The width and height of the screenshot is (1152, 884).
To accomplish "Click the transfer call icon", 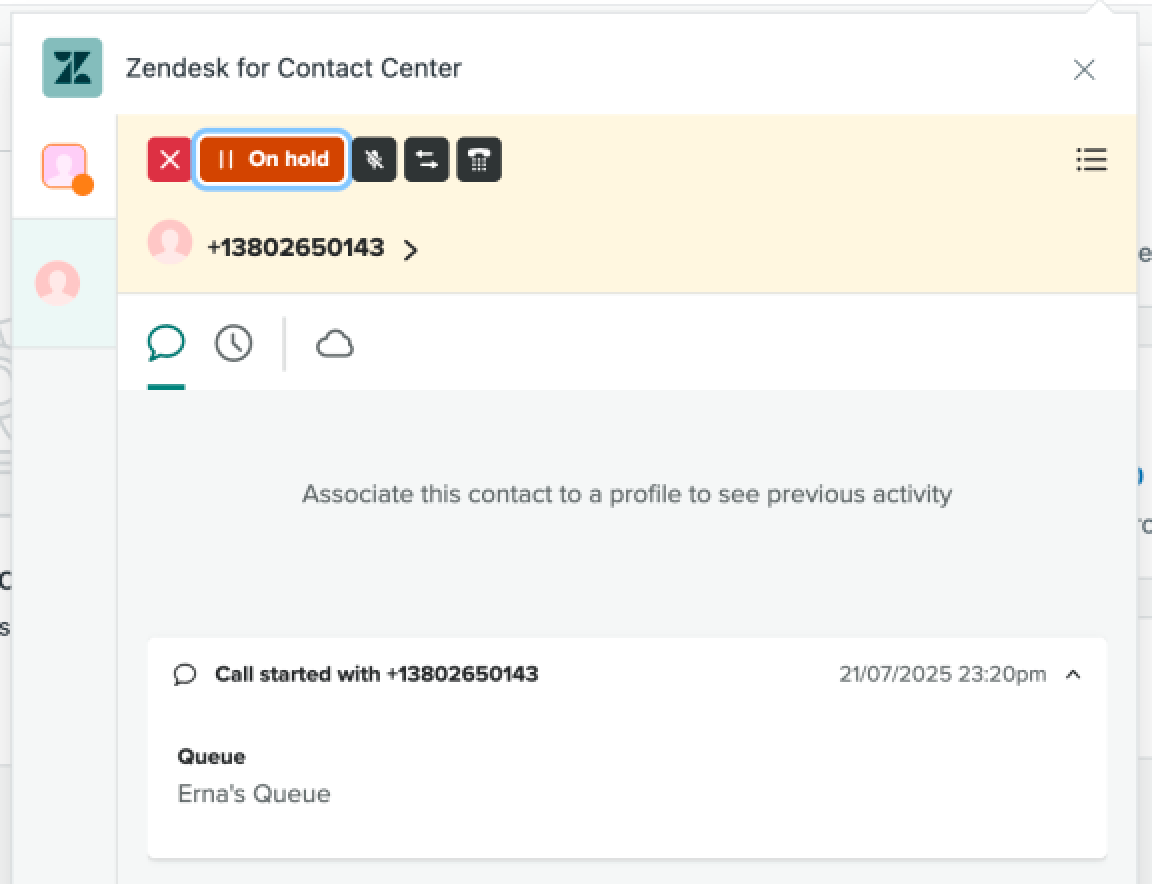I will click(427, 160).
